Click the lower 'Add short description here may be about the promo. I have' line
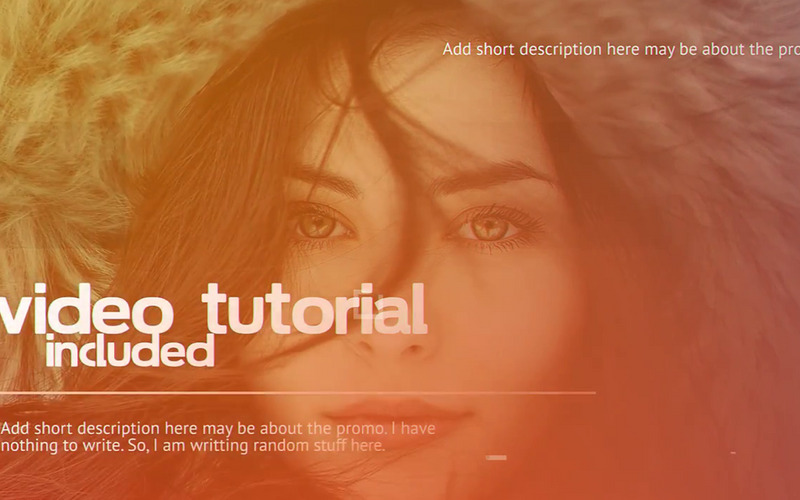This screenshot has width=800, height=500. [218, 429]
